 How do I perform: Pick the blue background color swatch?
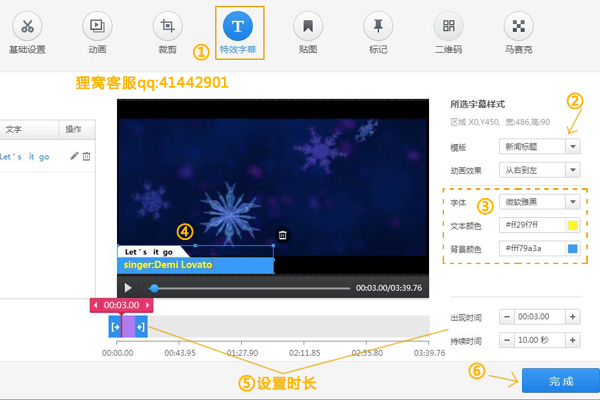pyautogui.click(x=572, y=249)
